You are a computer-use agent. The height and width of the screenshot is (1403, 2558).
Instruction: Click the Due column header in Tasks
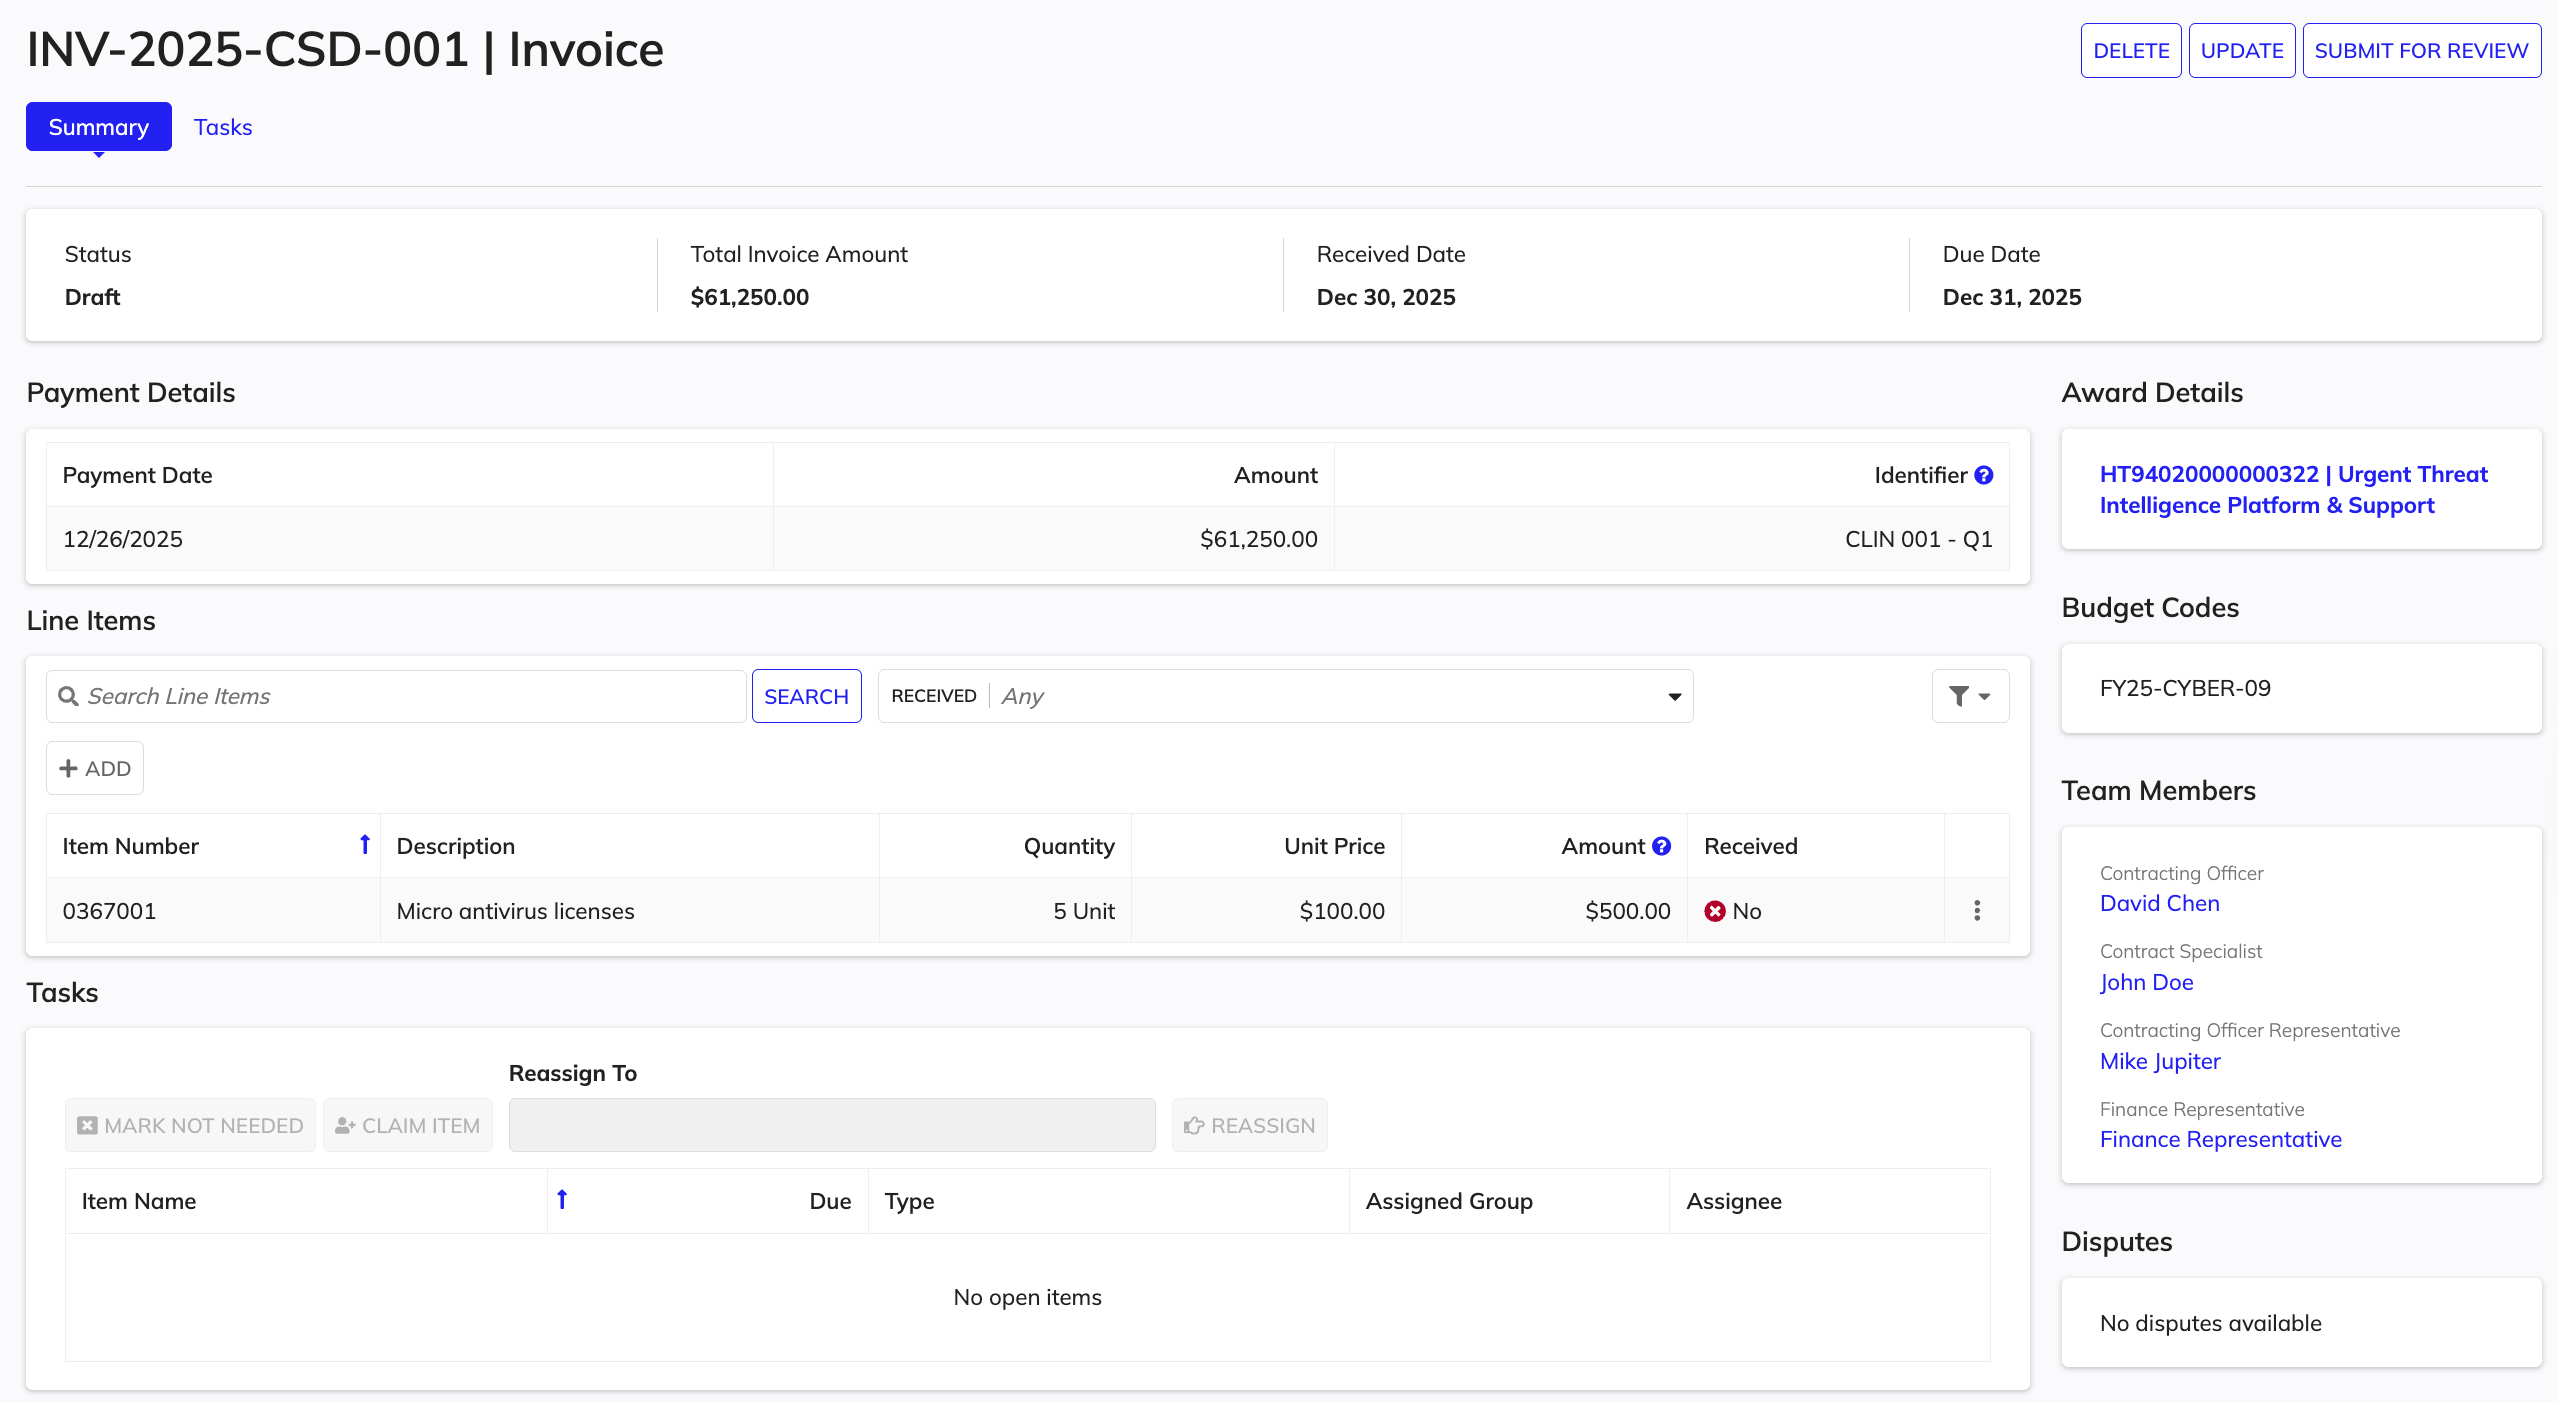point(830,1201)
